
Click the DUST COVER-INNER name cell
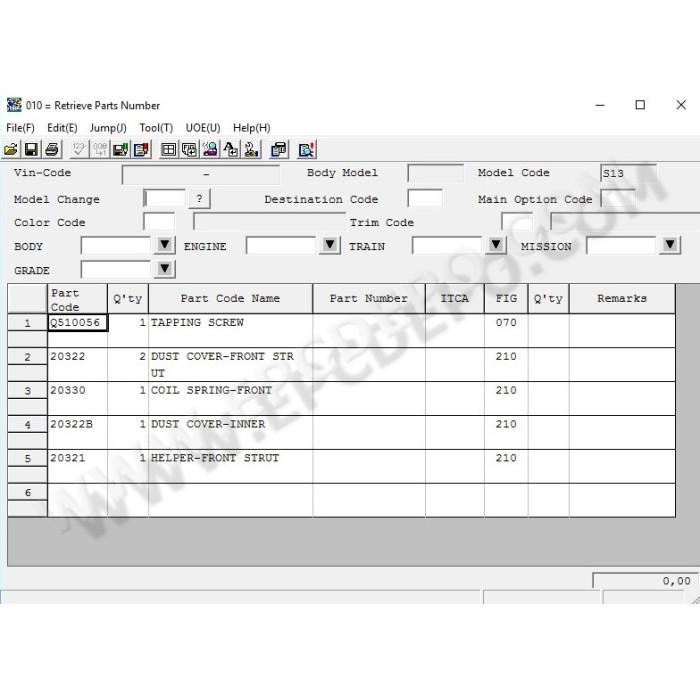pyautogui.click(x=230, y=433)
